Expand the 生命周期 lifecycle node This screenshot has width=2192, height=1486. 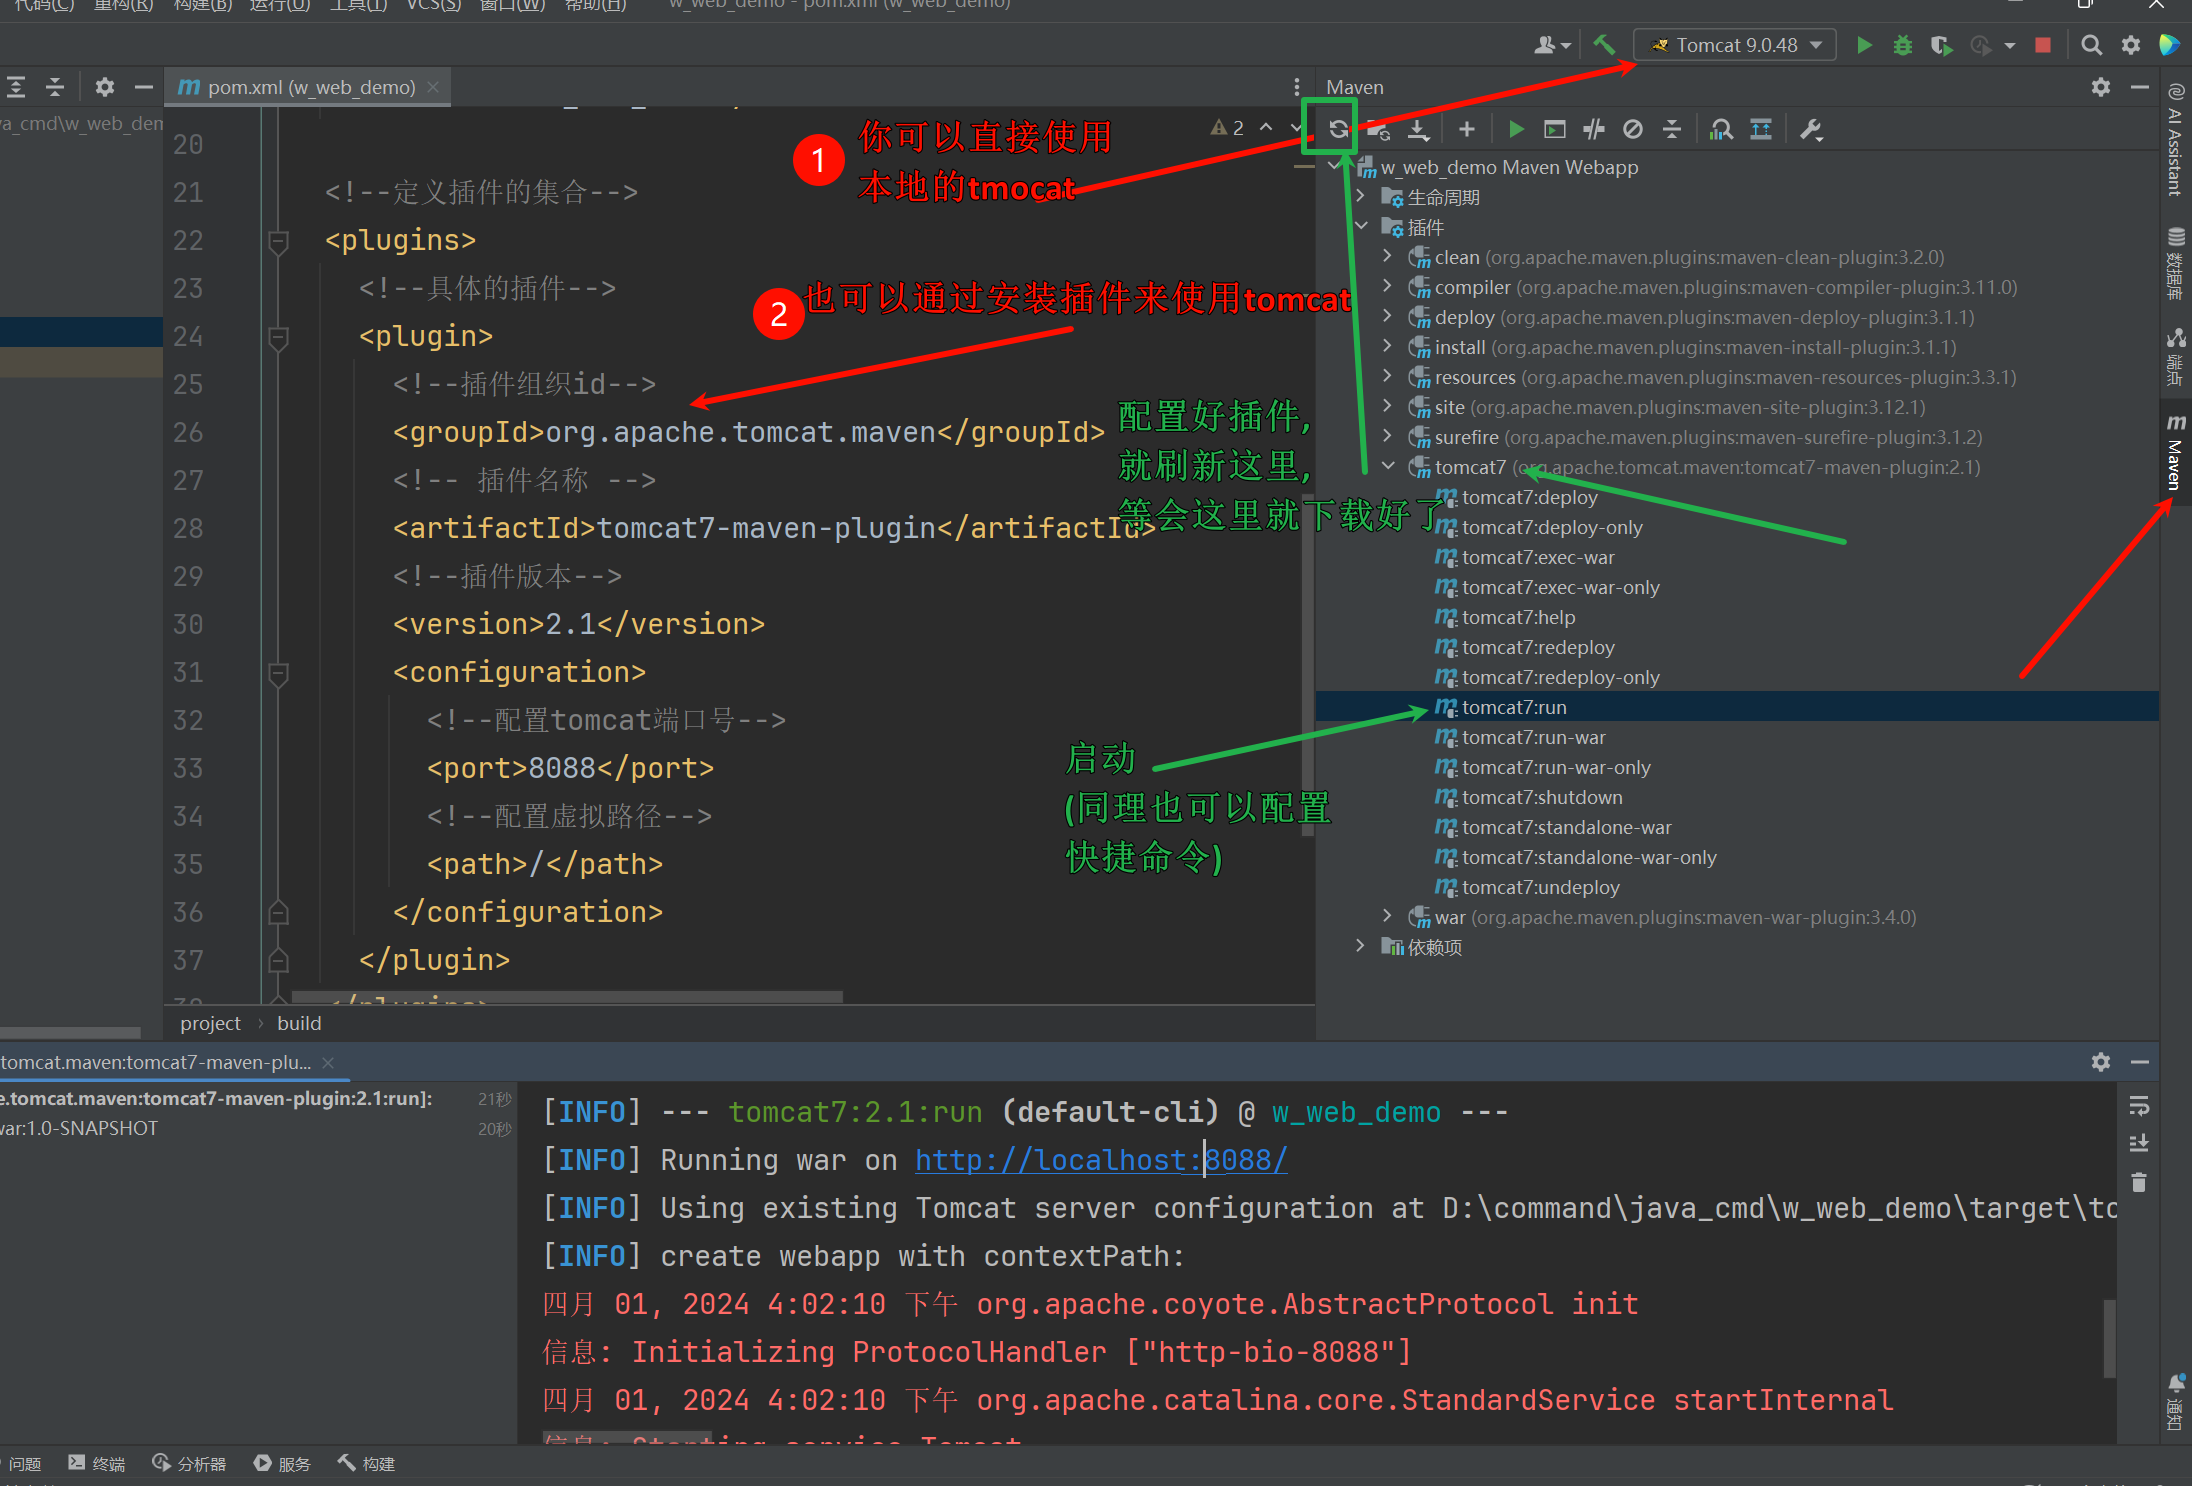pos(1361,197)
